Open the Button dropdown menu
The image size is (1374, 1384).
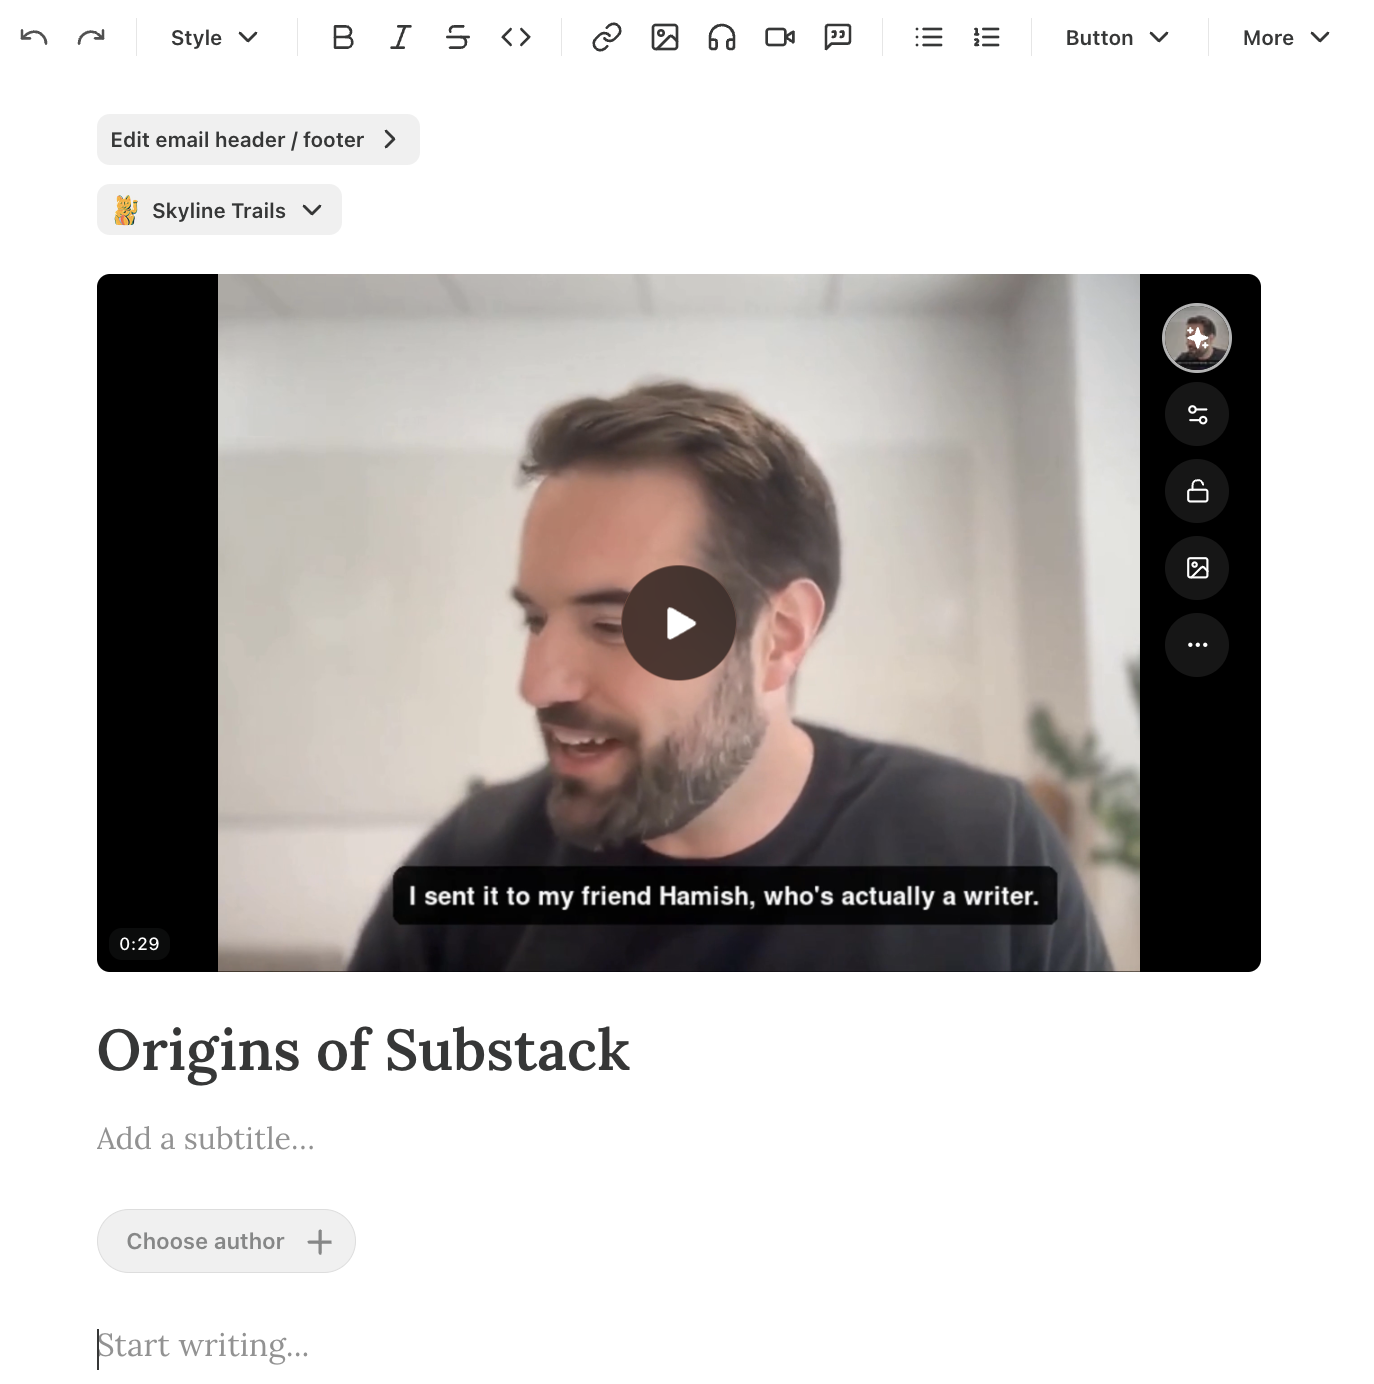tap(1117, 38)
